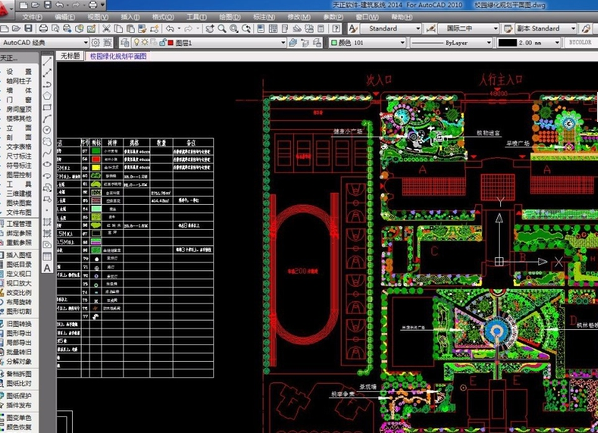Select the Polygon draw tool
Image resolution: width=598 pixels, height=433 pixels.
tap(47, 96)
